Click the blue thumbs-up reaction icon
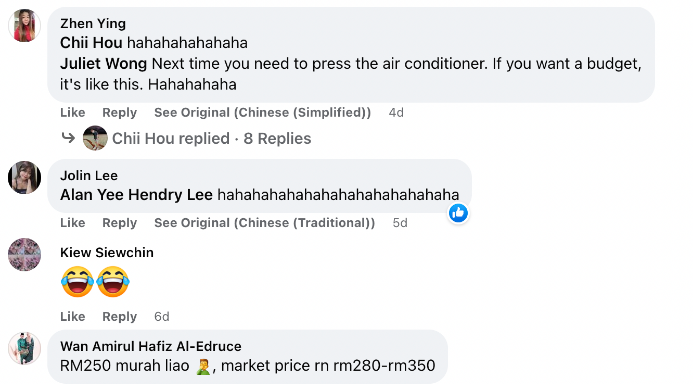This screenshot has width=693, height=384. tap(458, 213)
